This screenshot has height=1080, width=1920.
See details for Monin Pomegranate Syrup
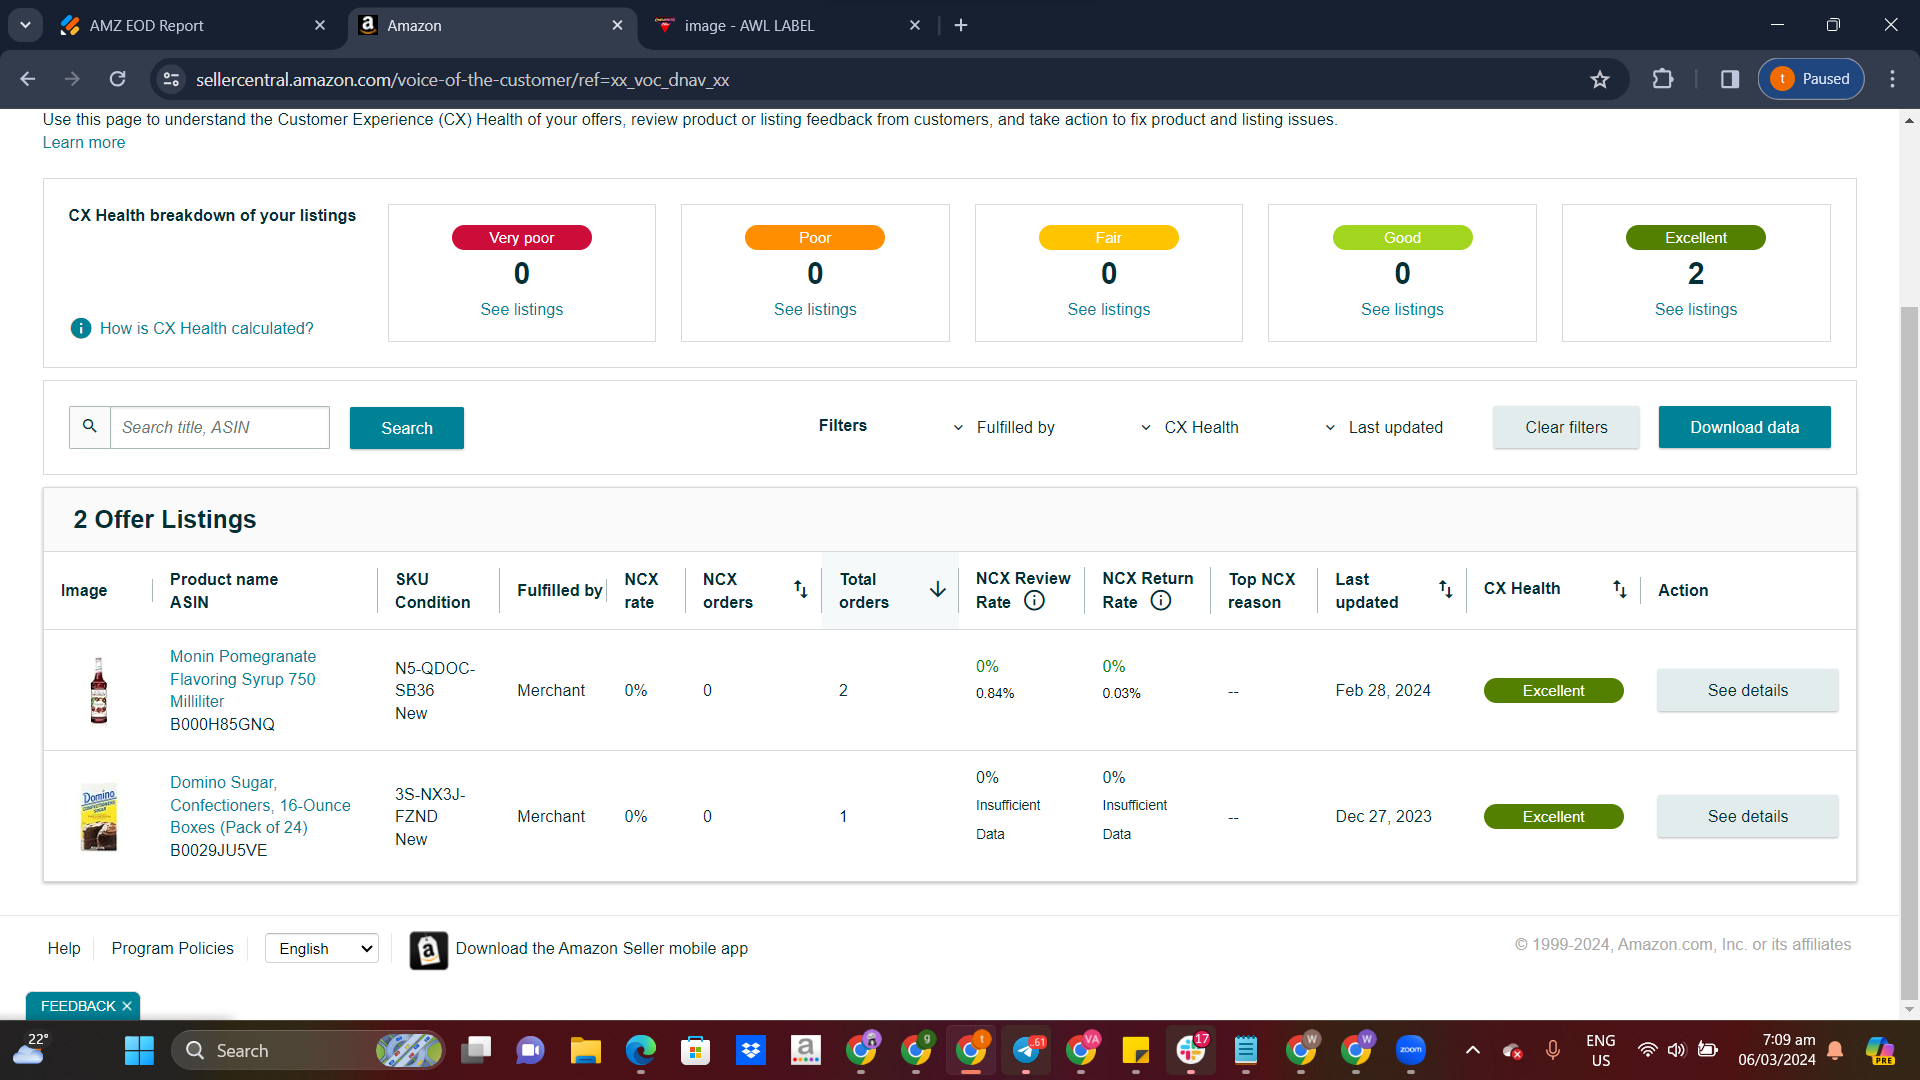pyautogui.click(x=1748, y=690)
